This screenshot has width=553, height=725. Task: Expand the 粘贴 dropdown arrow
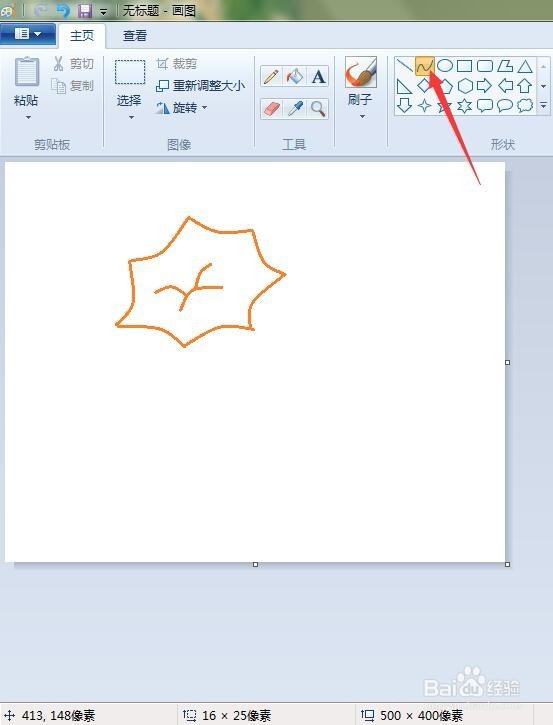point(28,118)
